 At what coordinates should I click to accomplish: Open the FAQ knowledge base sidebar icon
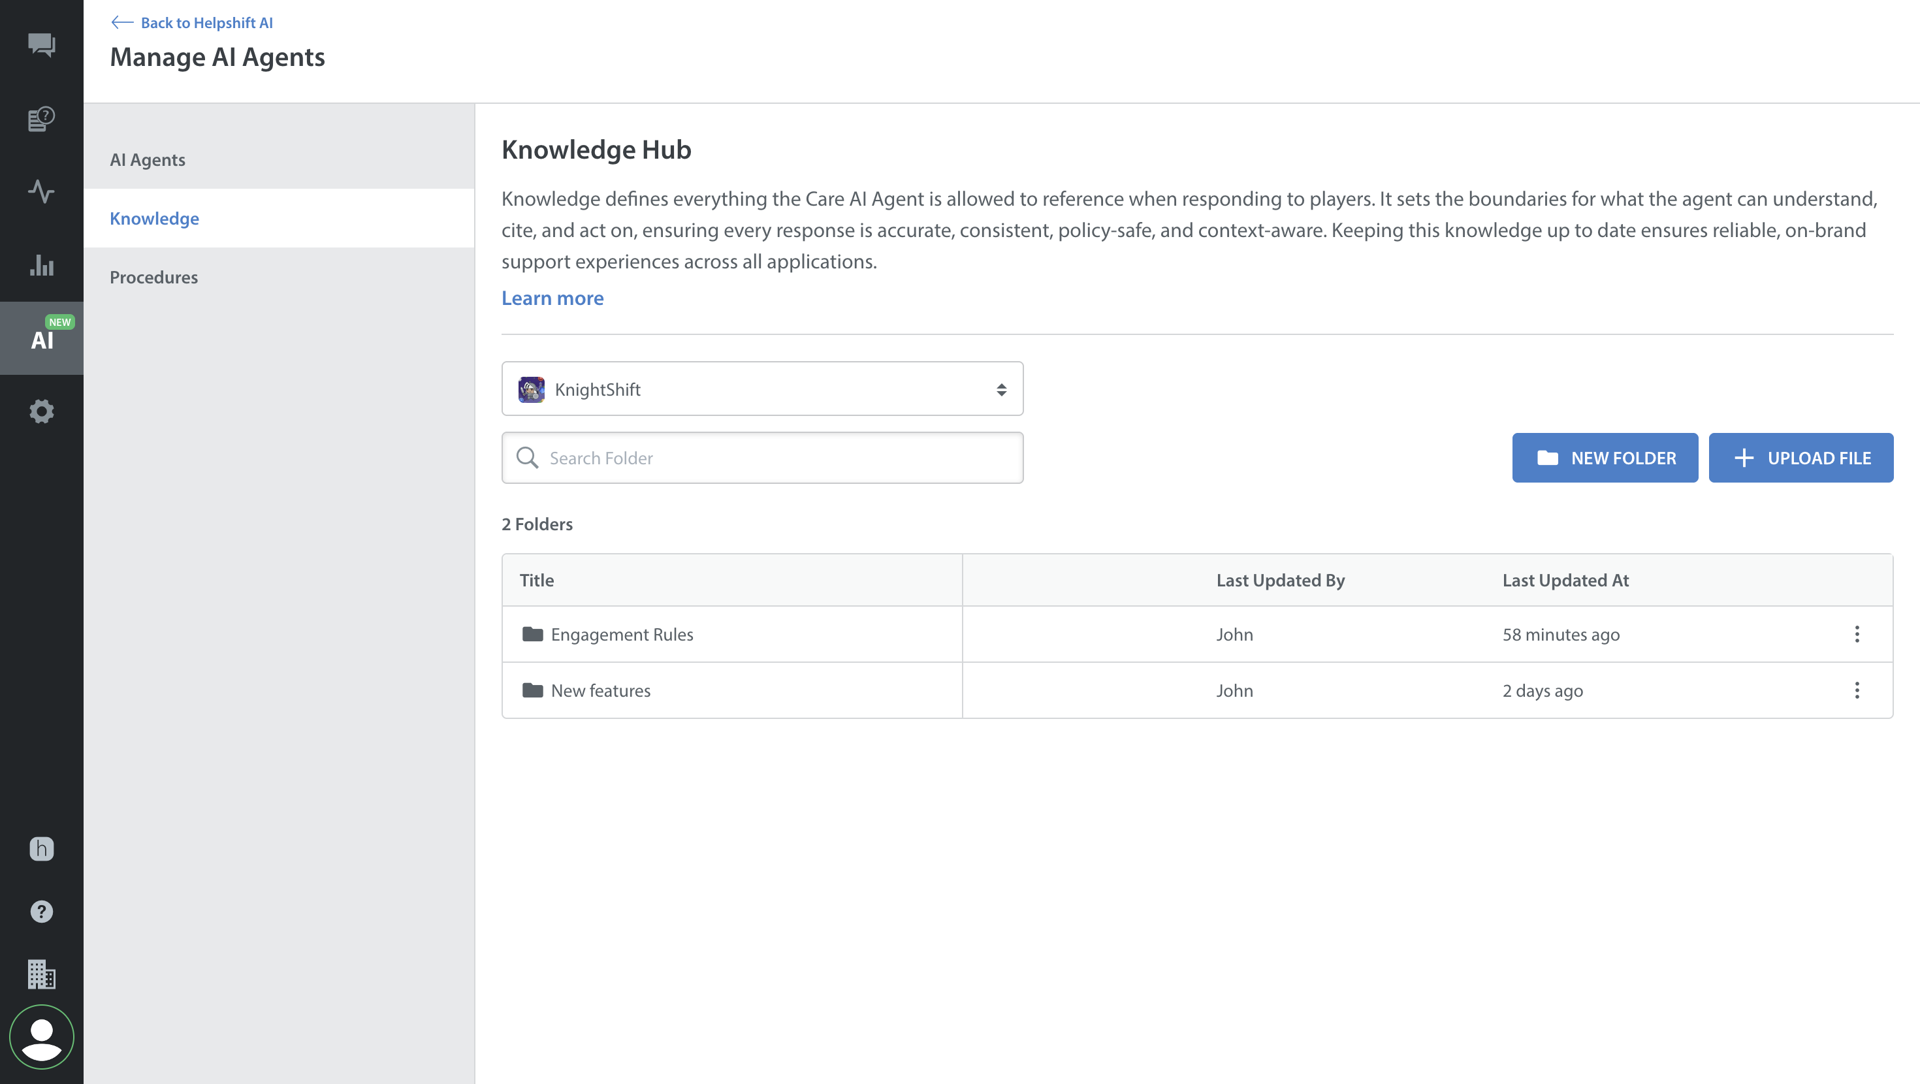[x=41, y=119]
